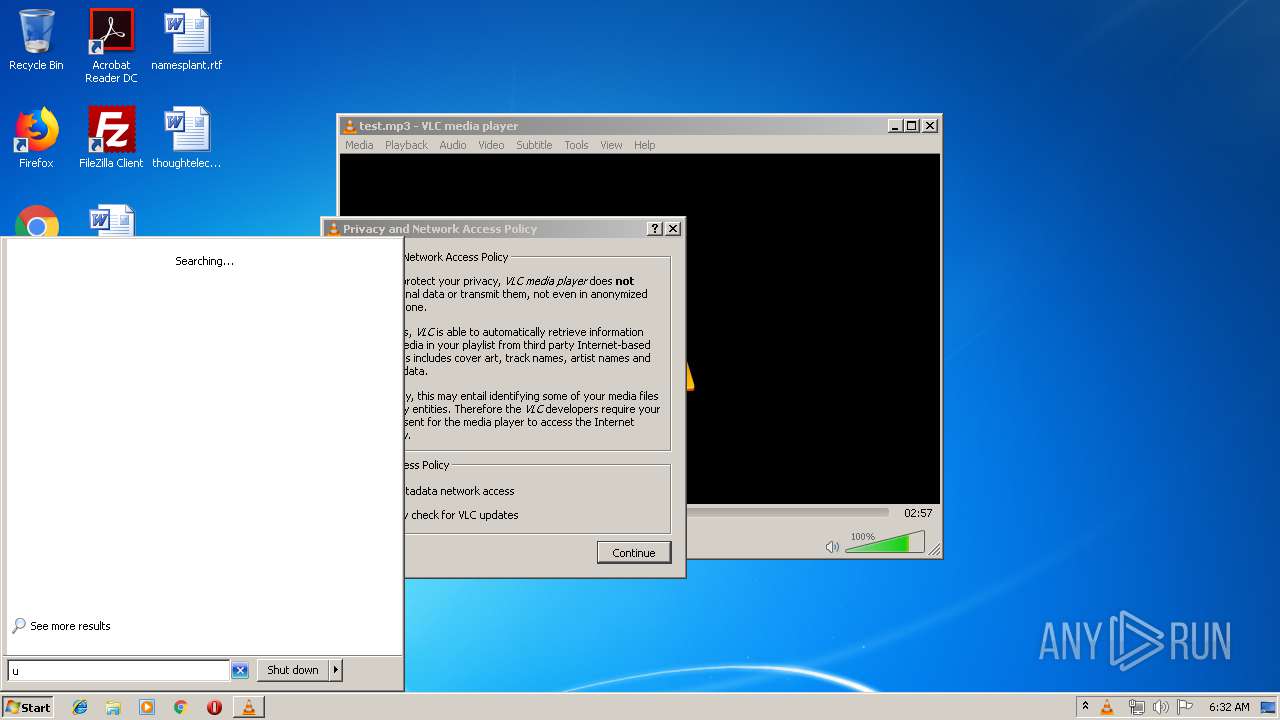Click the VLC volume slider
The height and width of the screenshot is (720, 1280).
(x=885, y=543)
